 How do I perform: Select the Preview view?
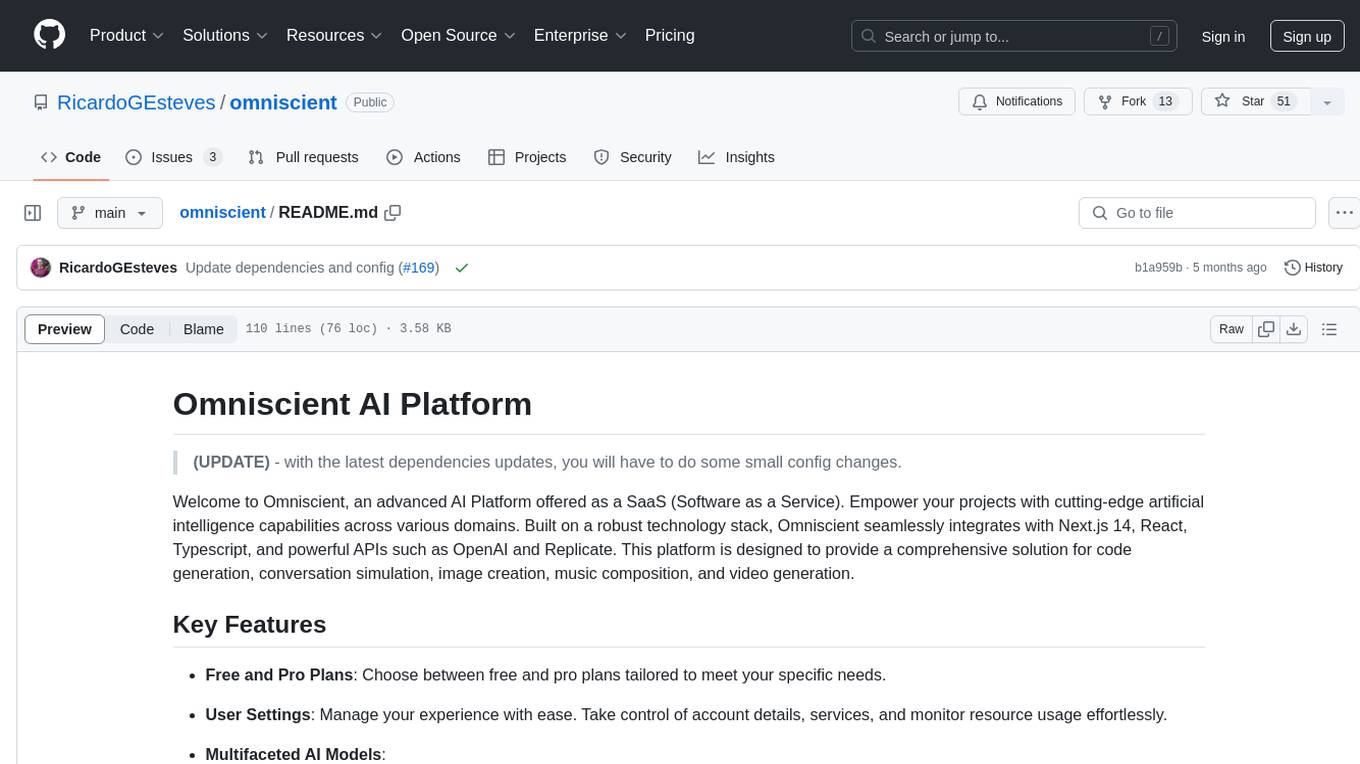65,329
